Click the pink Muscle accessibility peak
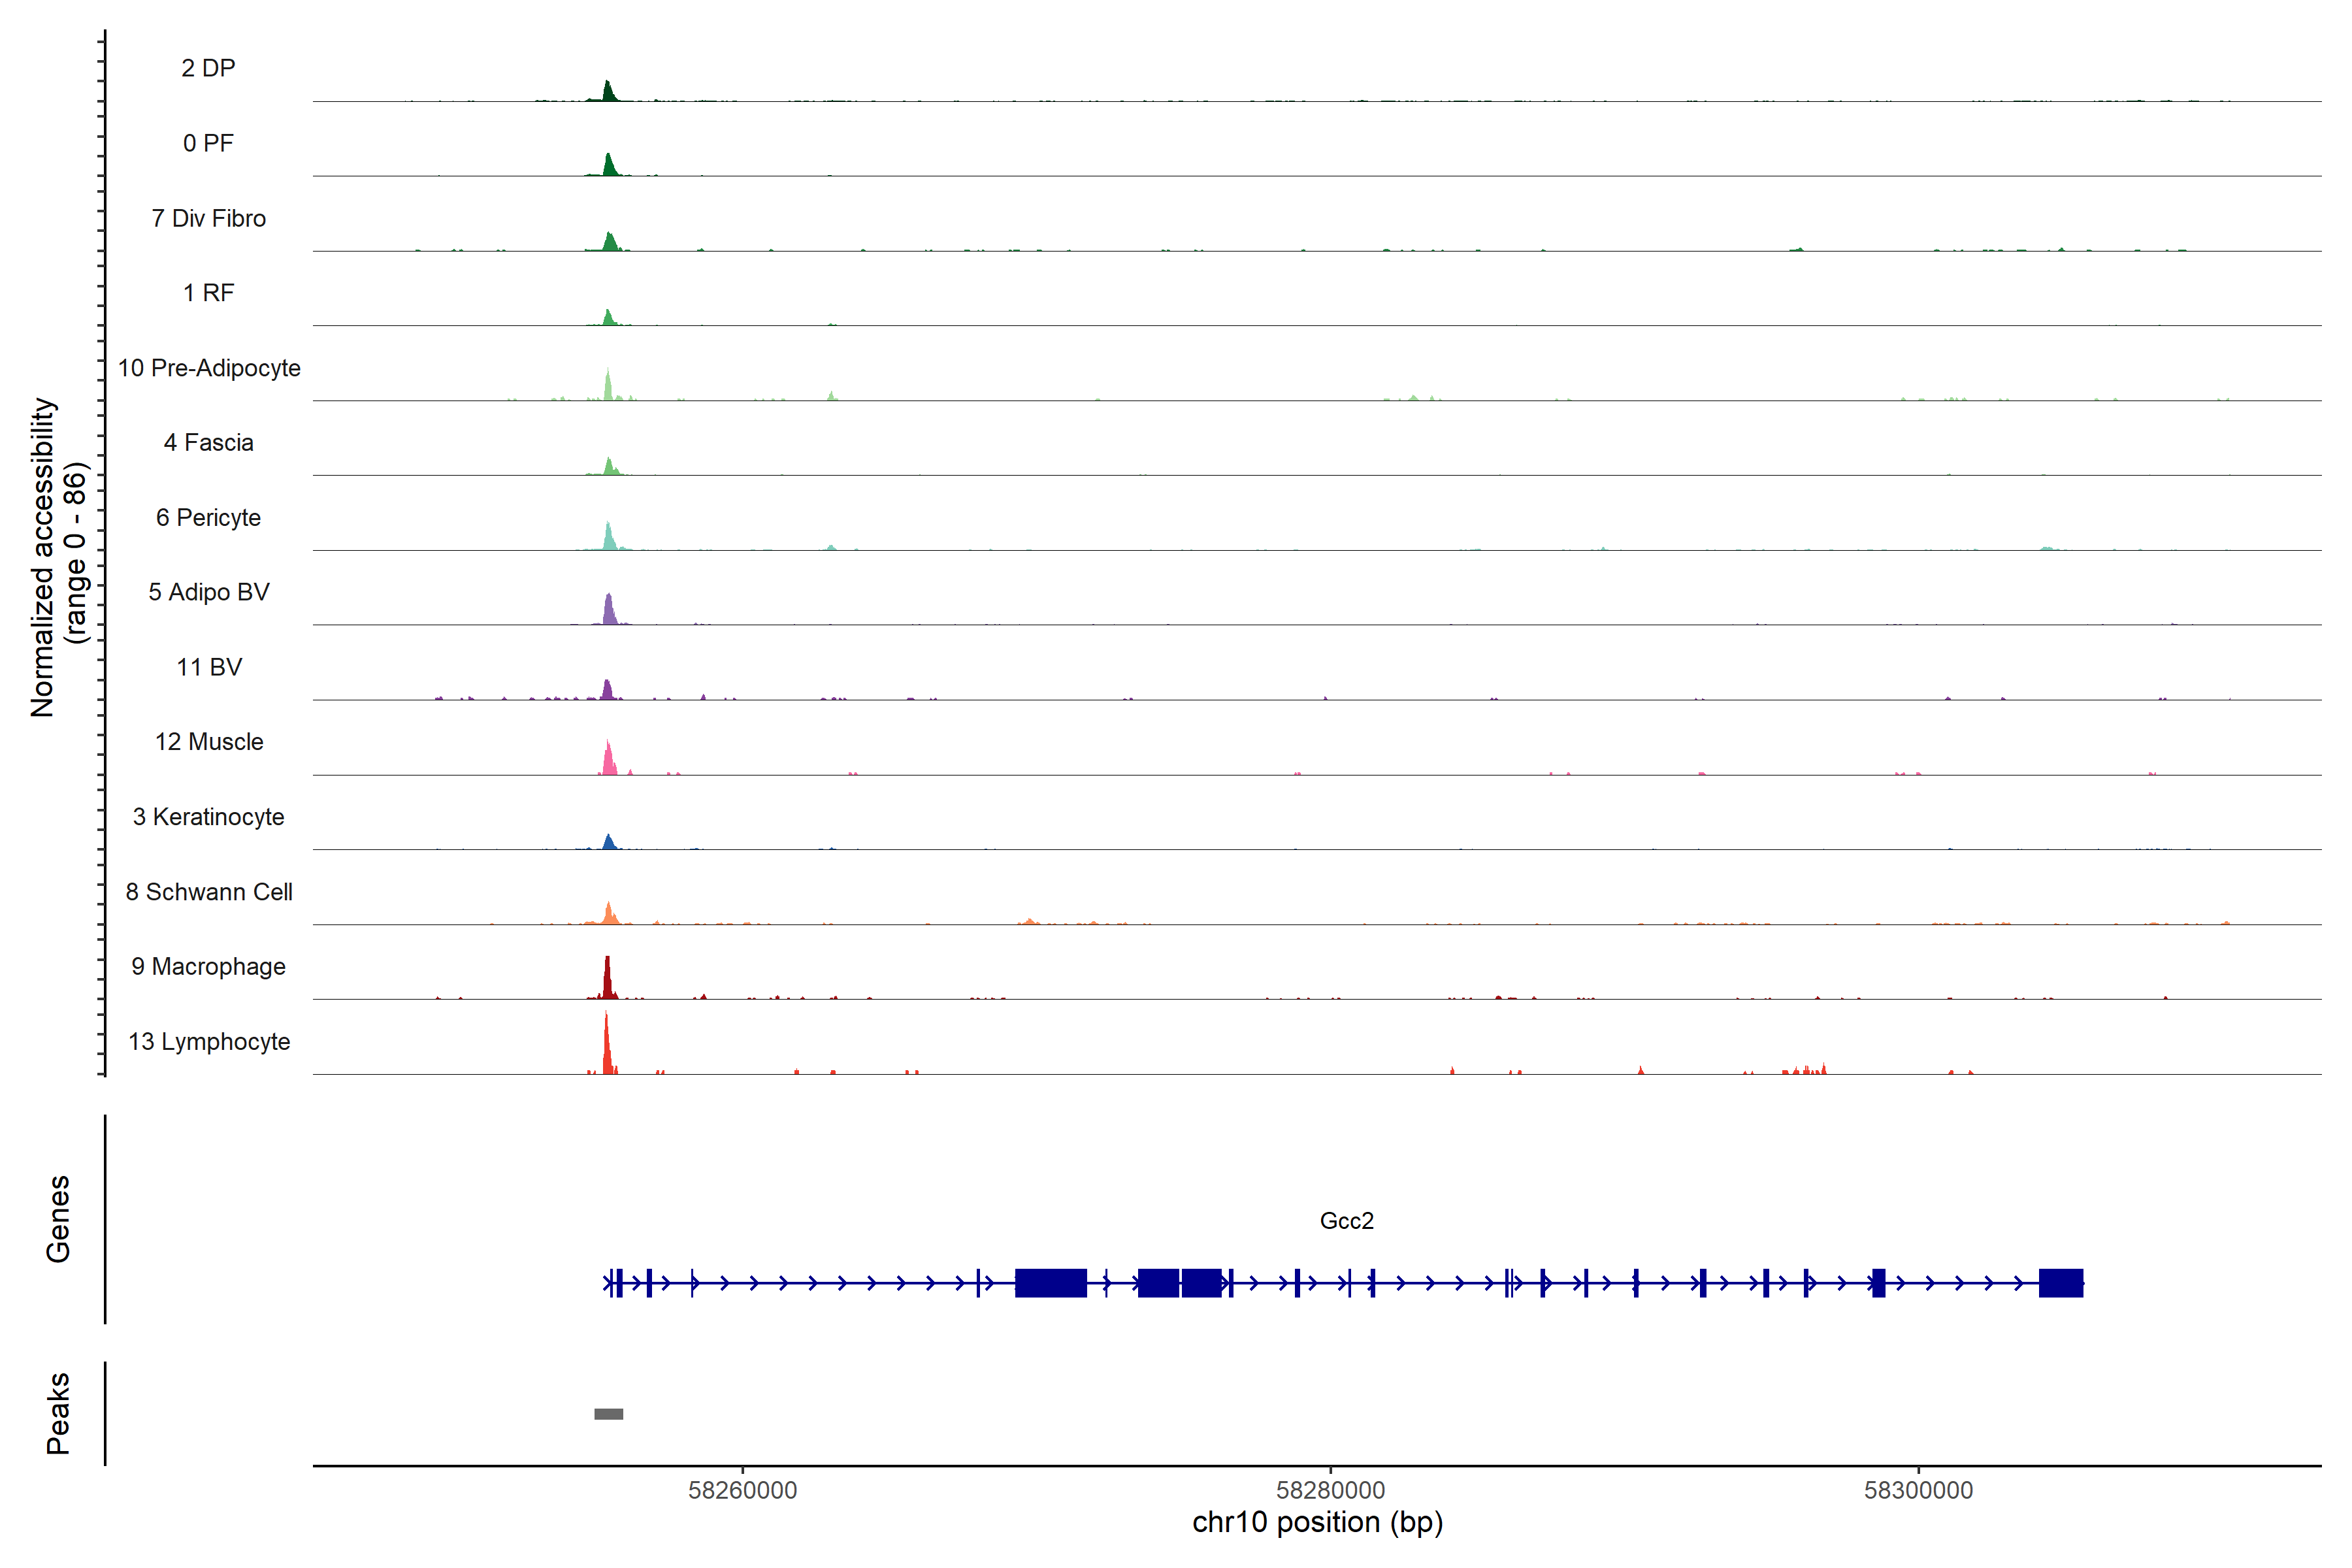2352x1568 pixels. click(608, 762)
